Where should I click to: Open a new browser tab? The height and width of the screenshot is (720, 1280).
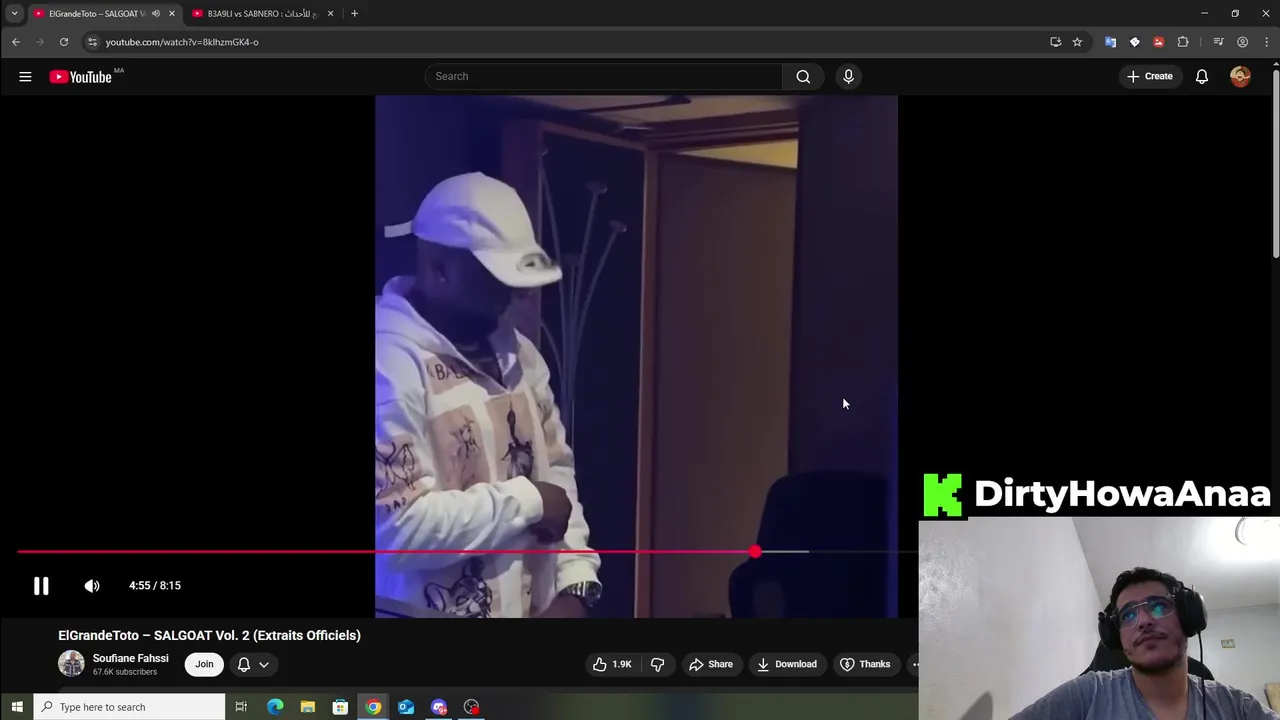pos(354,14)
